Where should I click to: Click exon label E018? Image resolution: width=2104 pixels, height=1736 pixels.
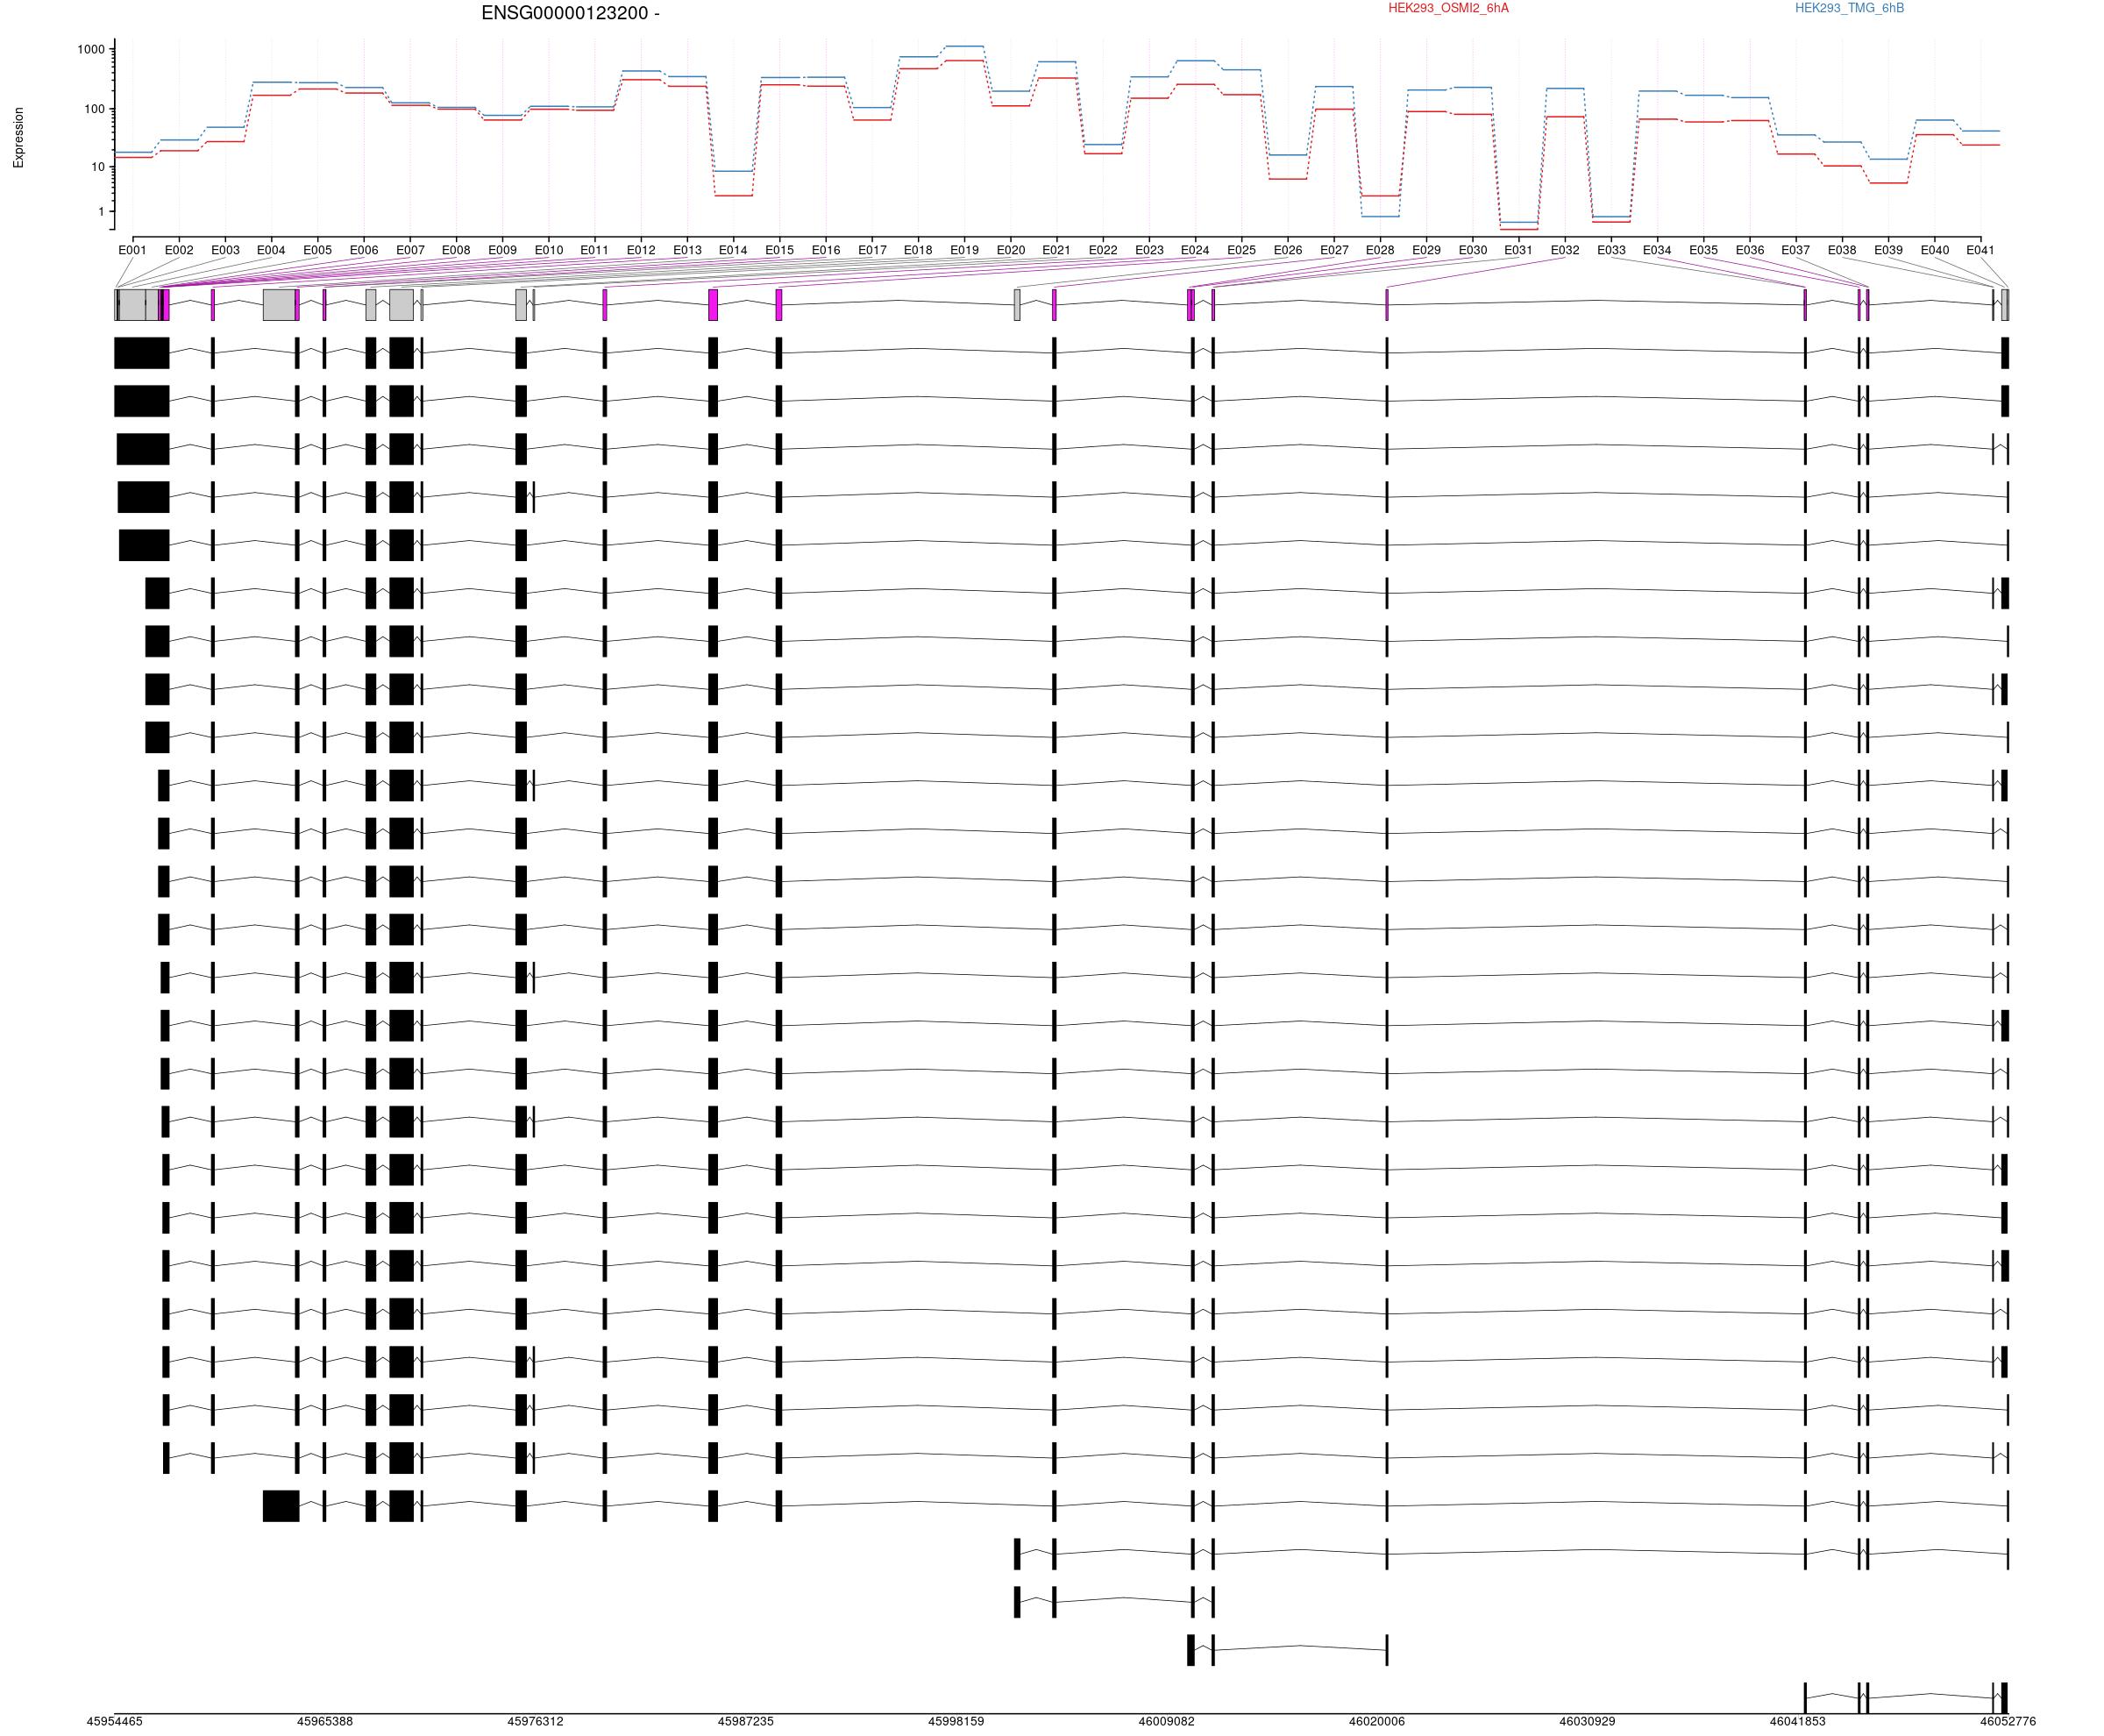[x=918, y=250]
